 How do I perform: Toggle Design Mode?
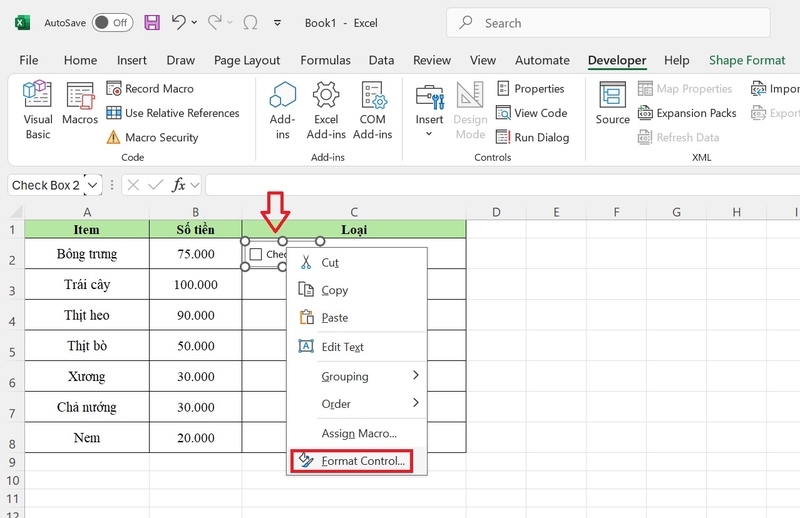pos(470,110)
